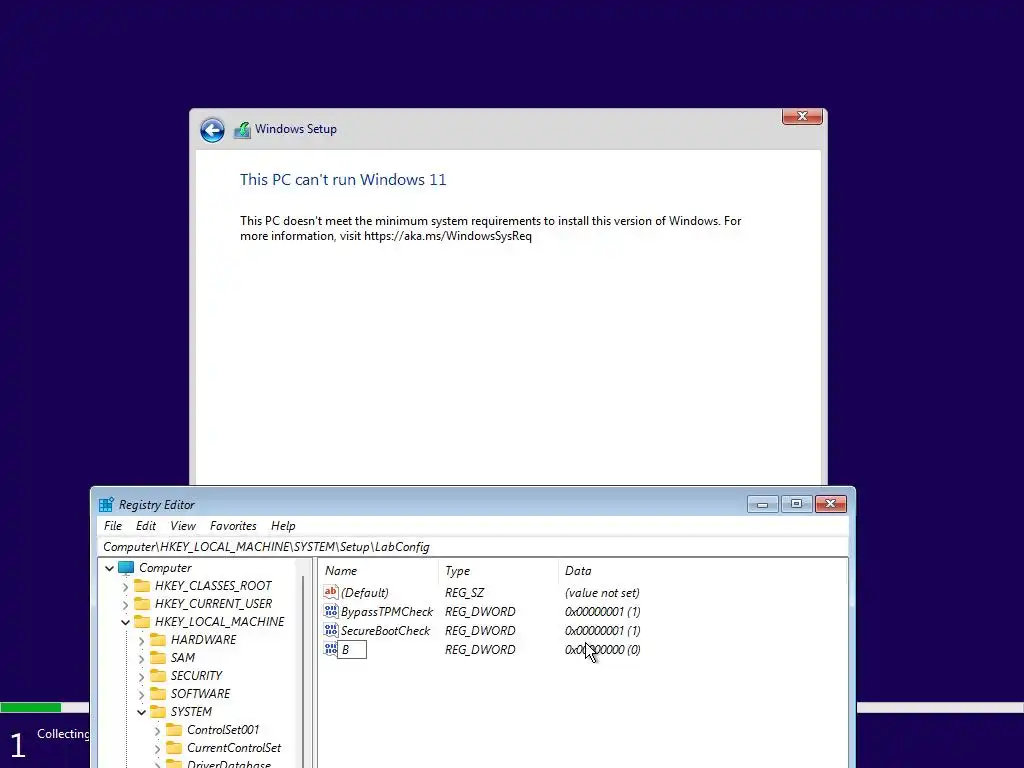Screen dimensions: 1024x768
Task: Expand the SECURITY key
Action: click(x=141, y=677)
